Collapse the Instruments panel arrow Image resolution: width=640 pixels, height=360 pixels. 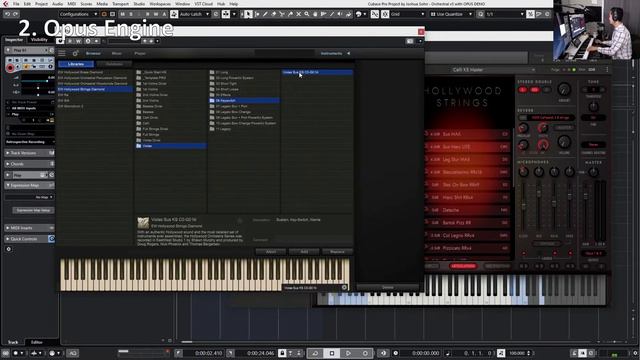[x=349, y=53]
